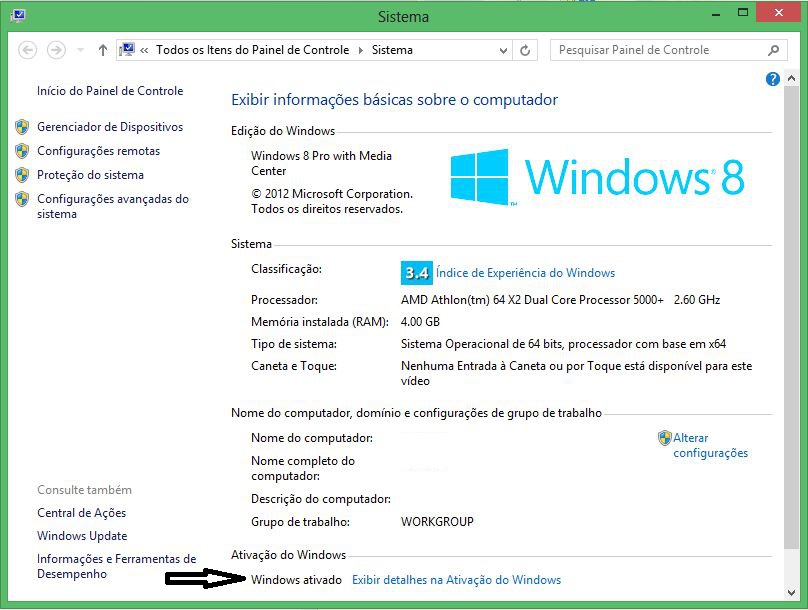Viewport: 808px width, 610px height.
Task: Click the 3.4 rating score badge
Action: (416, 273)
